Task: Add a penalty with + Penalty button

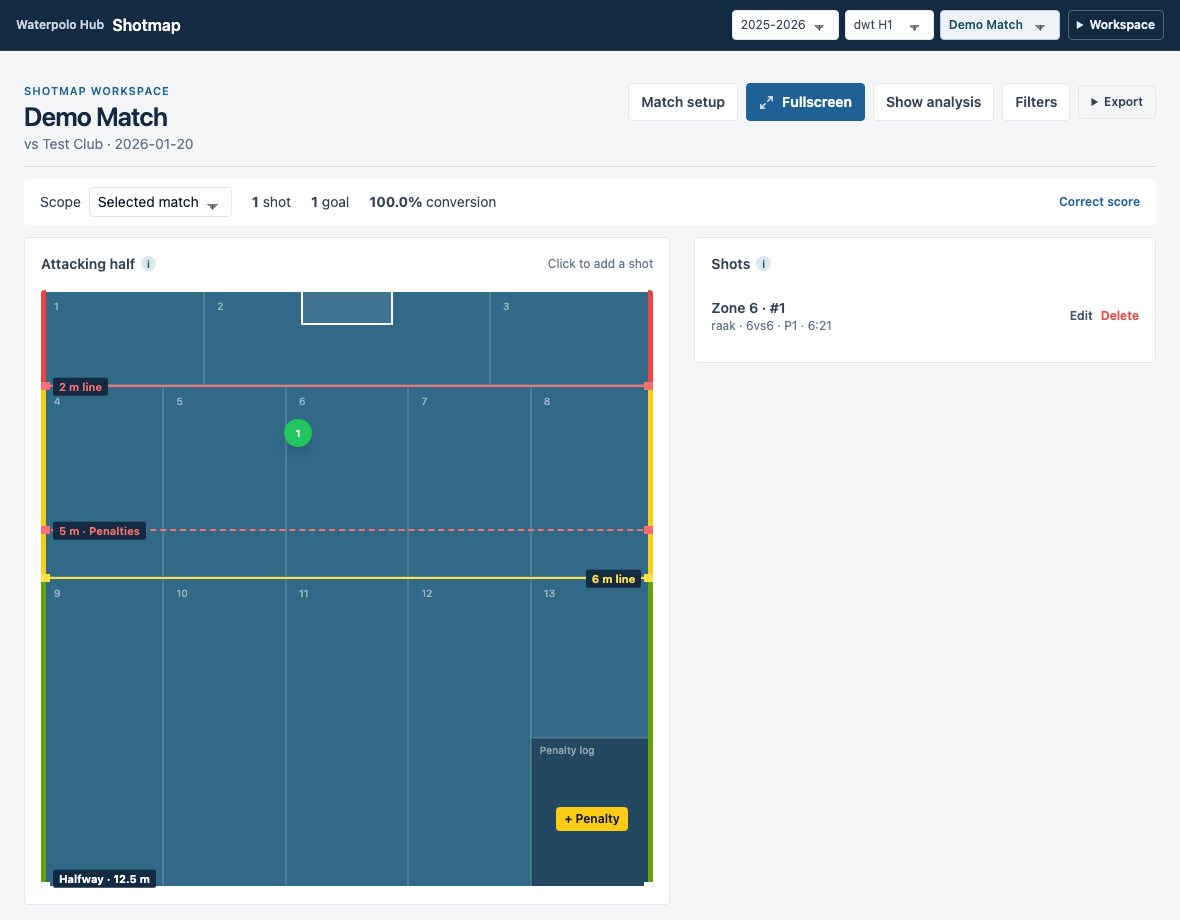Action: coord(592,818)
